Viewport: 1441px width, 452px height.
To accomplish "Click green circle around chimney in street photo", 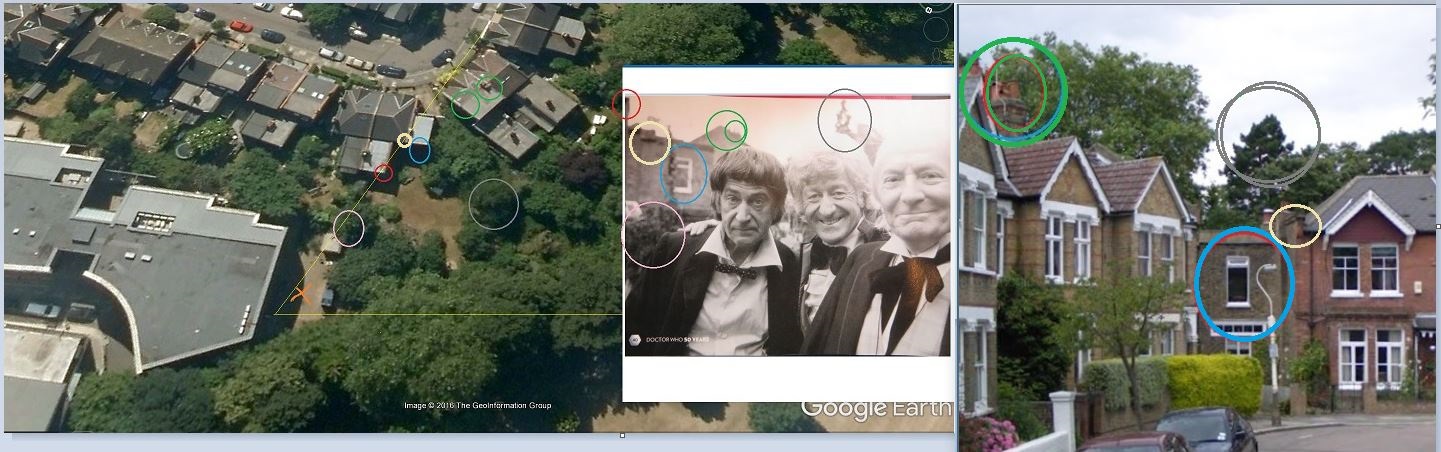I will (1014, 91).
